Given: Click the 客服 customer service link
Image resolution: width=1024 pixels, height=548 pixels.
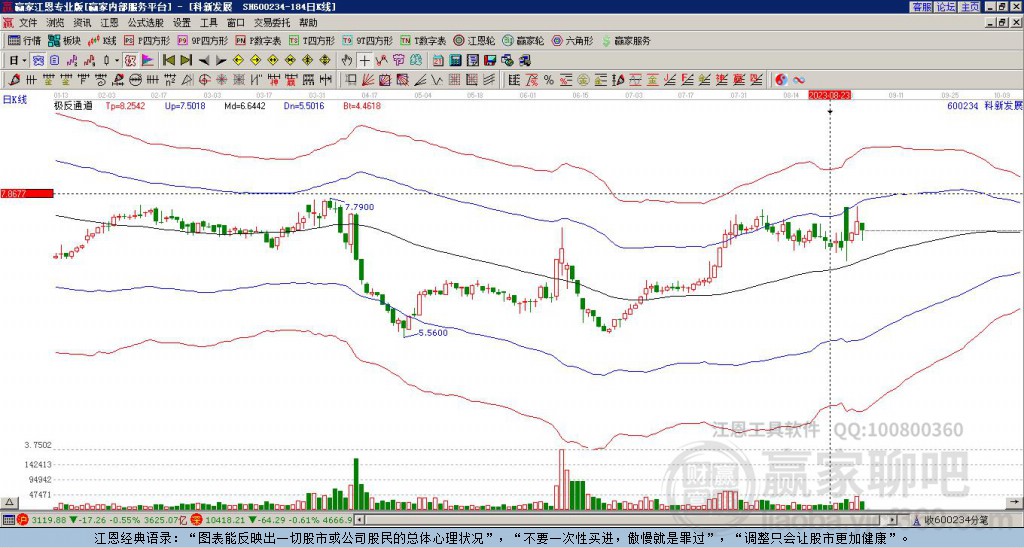Looking at the screenshot, I should click(922, 7).
